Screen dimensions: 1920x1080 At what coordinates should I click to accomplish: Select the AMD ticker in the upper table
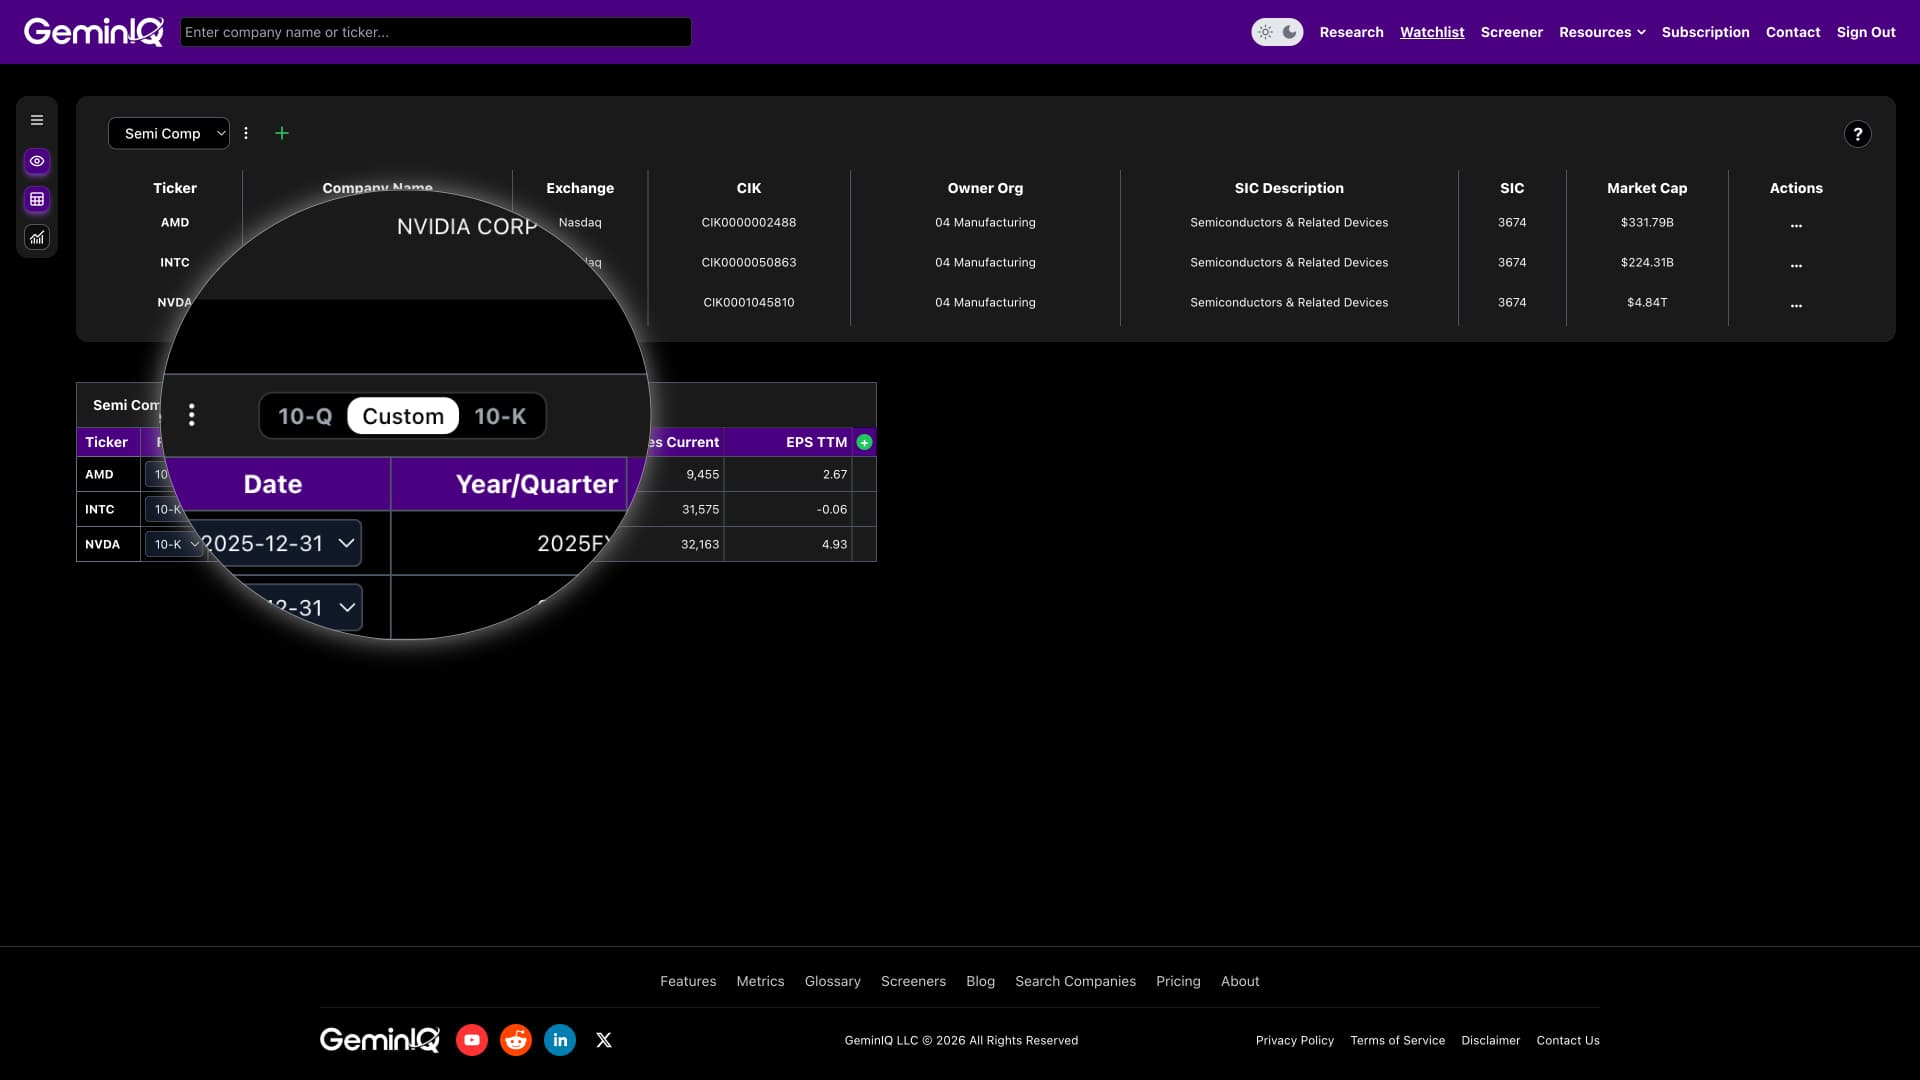pos(175,222)
